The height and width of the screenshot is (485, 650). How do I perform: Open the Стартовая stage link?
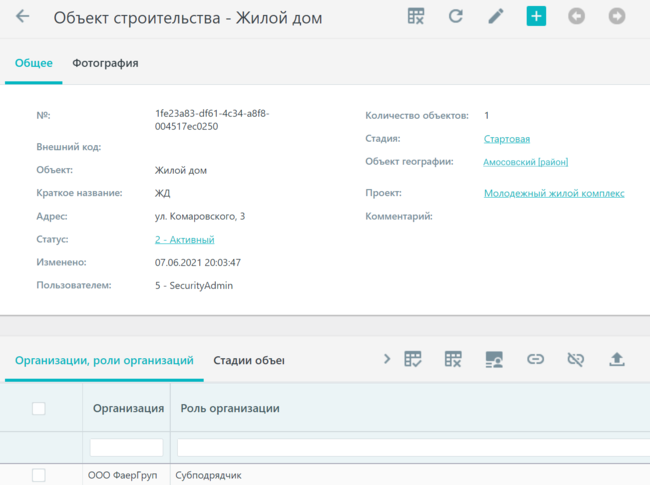pos(507,139)
